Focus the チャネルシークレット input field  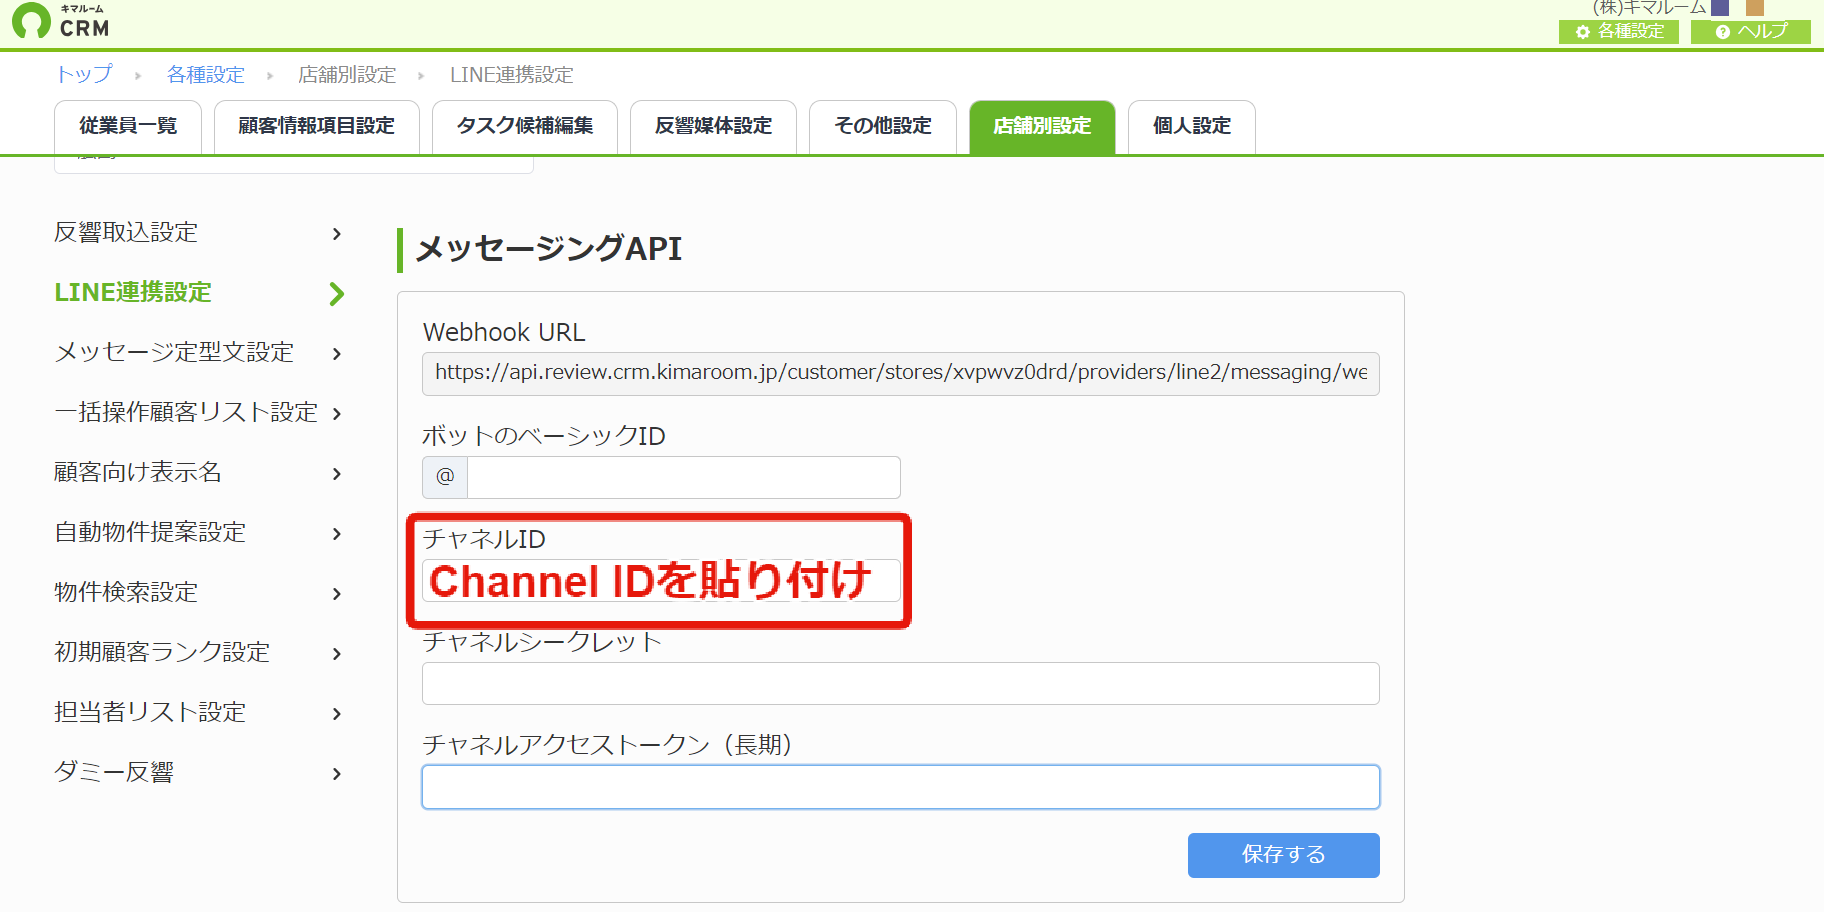pos(901,683)
